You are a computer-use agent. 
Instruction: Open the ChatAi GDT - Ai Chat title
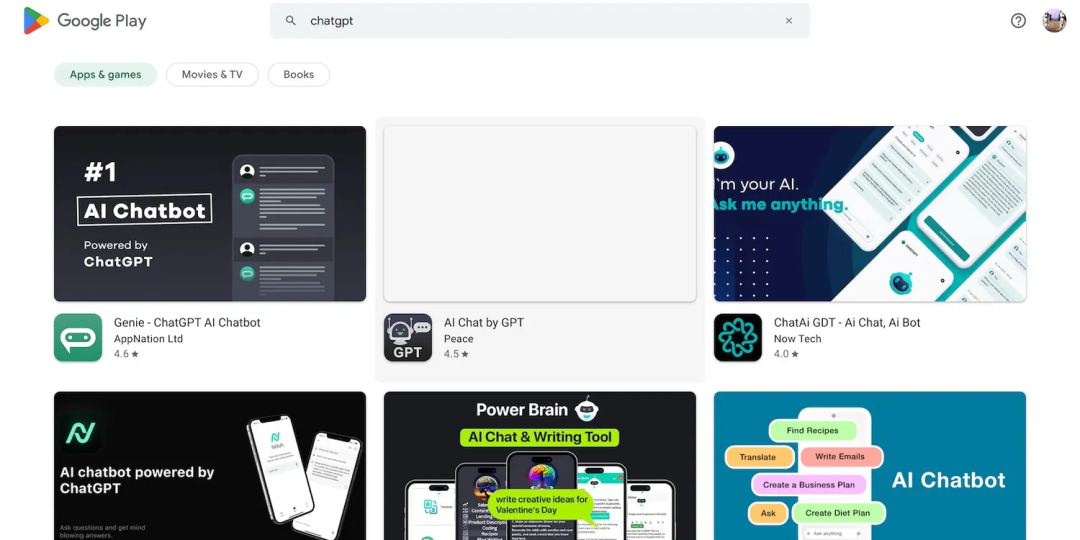[847, 323]
